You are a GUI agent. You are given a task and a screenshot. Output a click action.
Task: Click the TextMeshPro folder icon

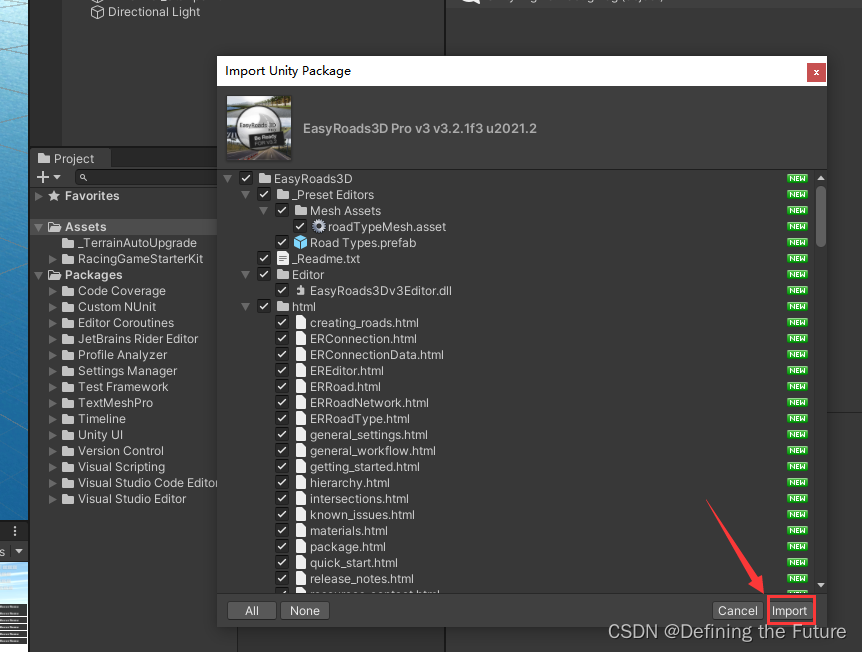pos(68,402)
